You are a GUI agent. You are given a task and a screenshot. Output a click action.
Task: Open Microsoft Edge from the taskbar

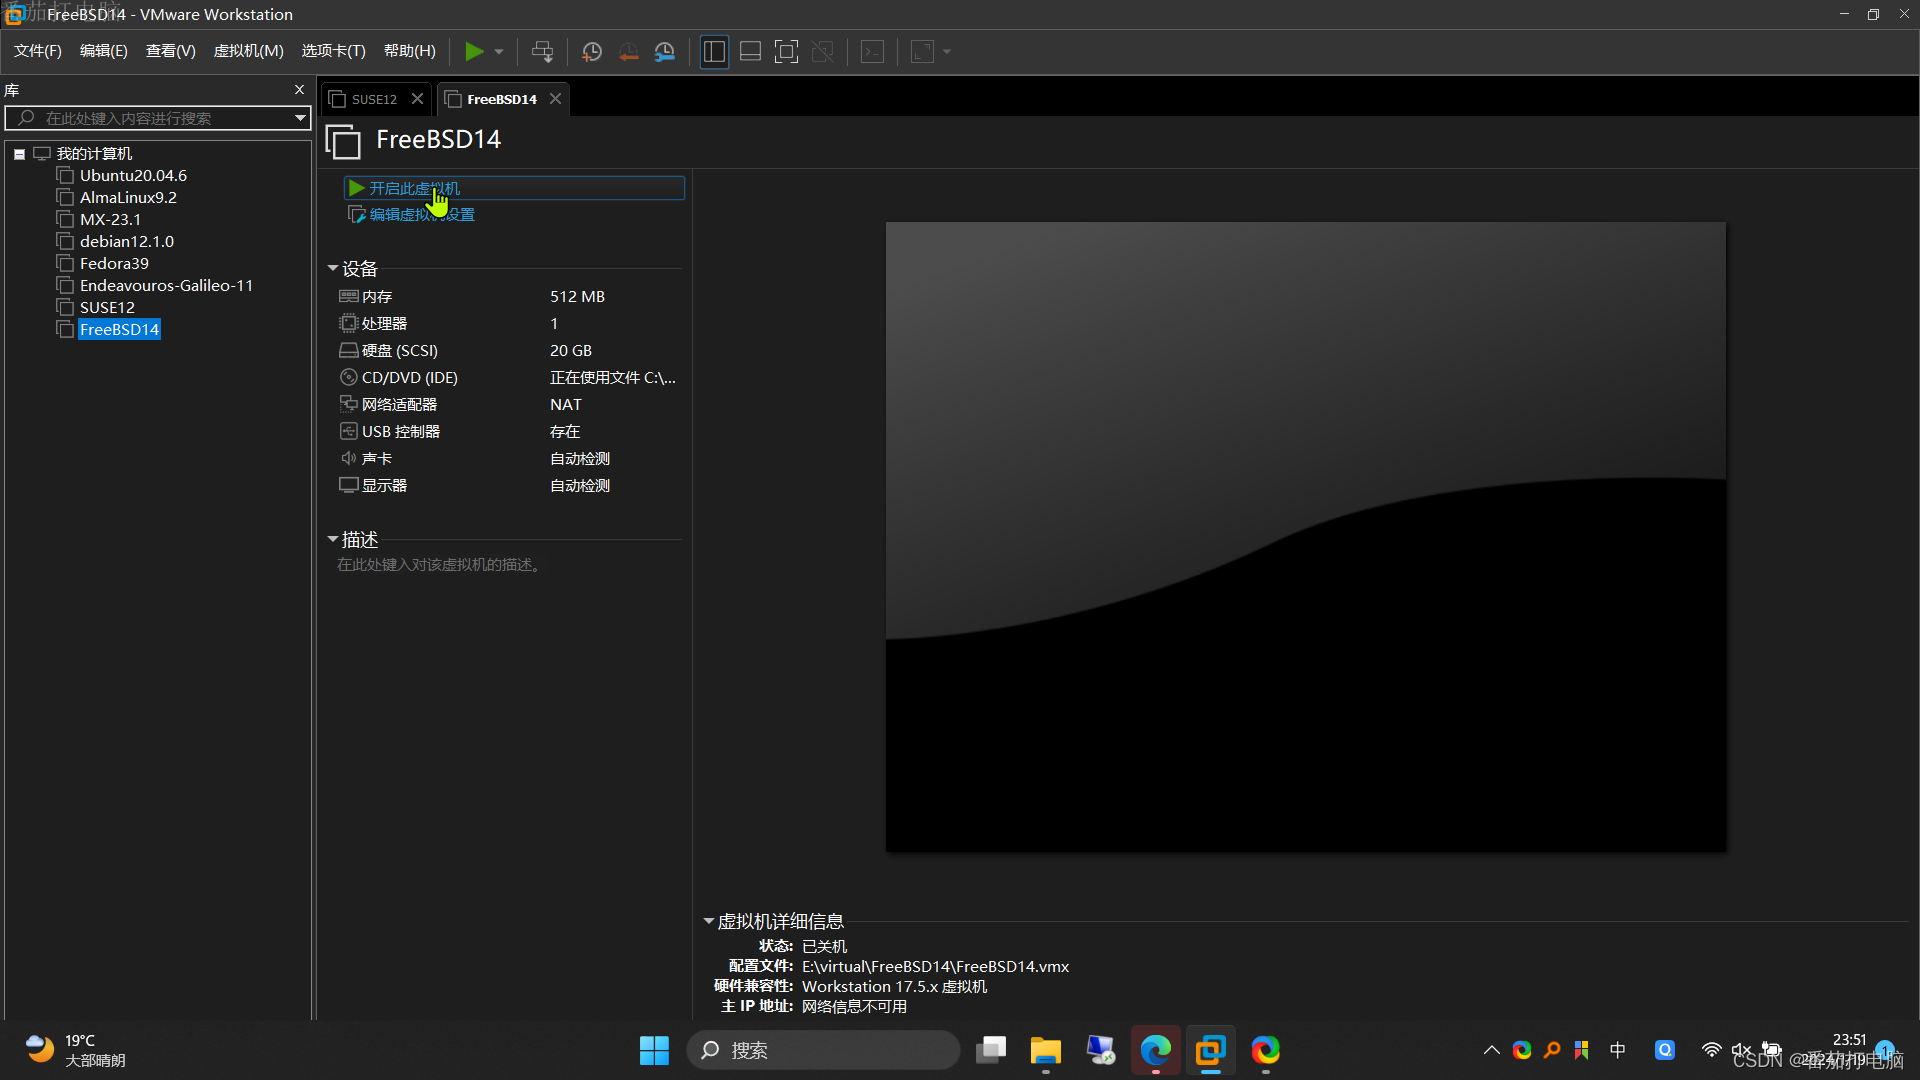click(1155, 1050)
